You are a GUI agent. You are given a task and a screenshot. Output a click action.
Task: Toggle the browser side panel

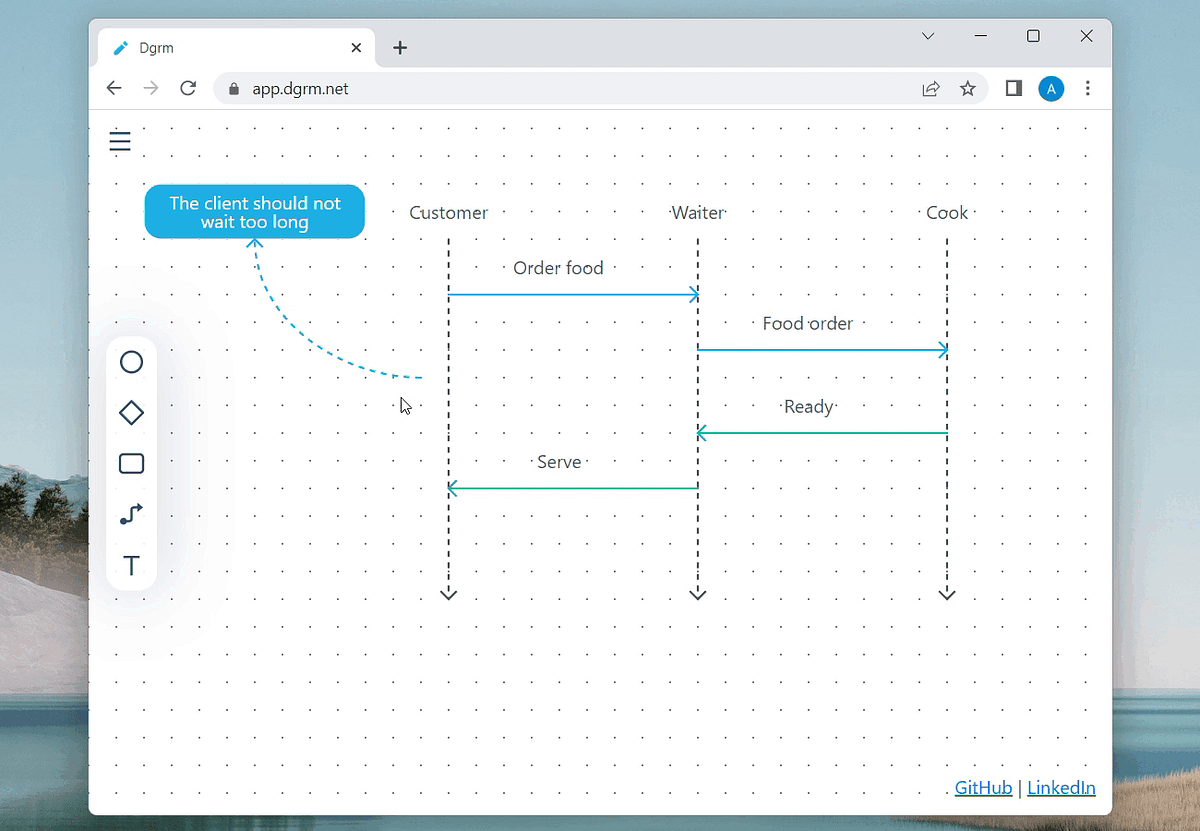[1012, 88]
